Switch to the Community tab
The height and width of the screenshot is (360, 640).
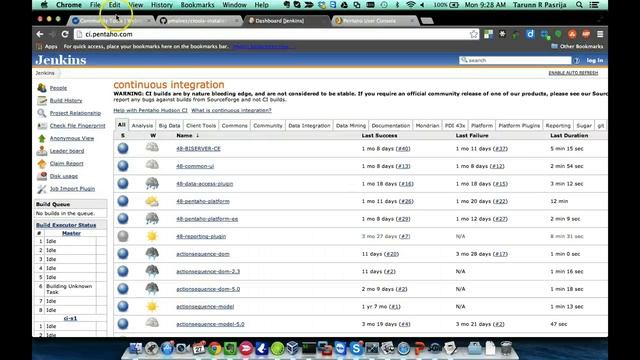point(268,126)
